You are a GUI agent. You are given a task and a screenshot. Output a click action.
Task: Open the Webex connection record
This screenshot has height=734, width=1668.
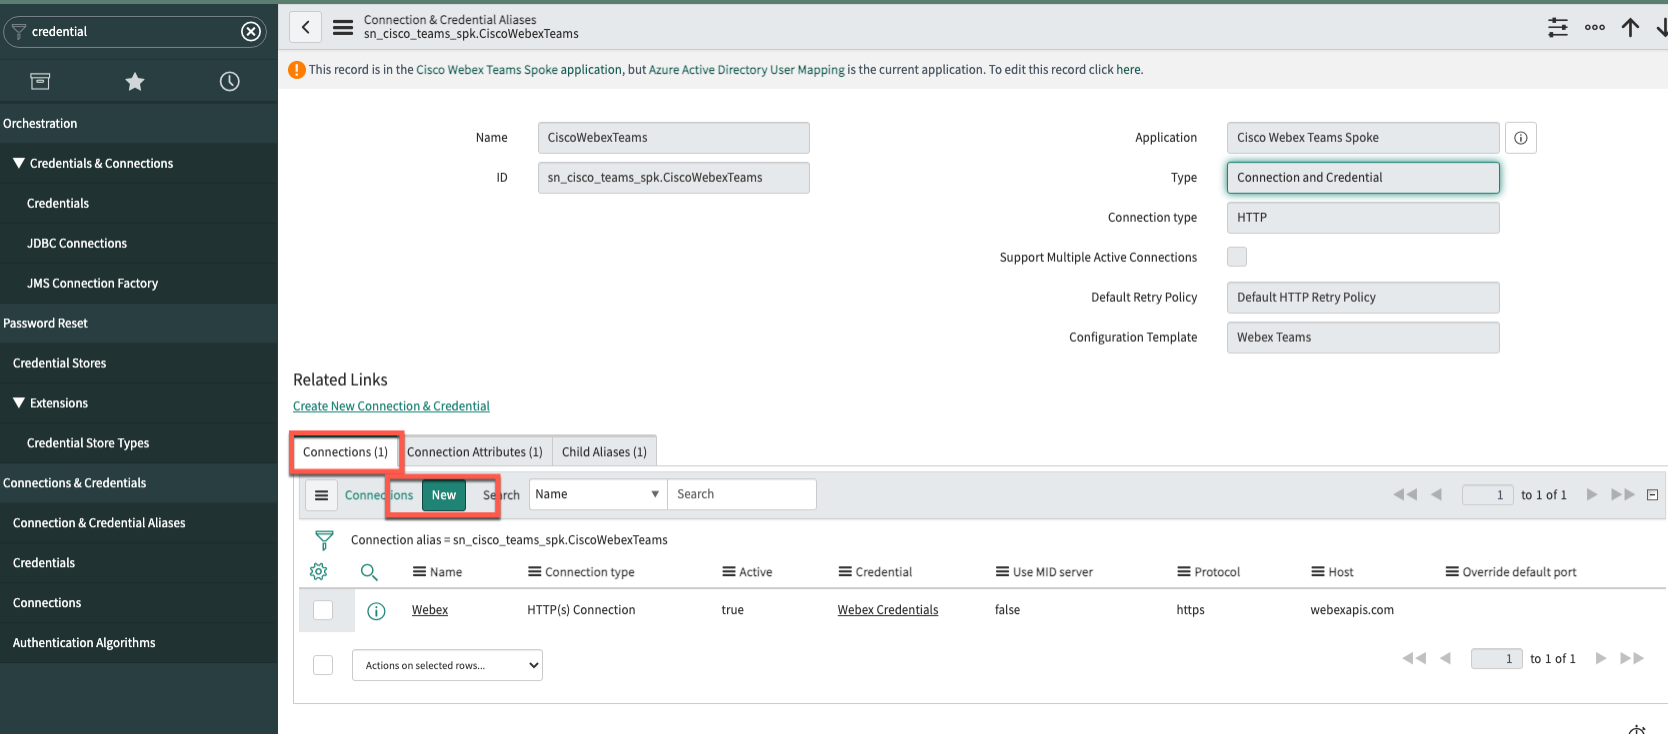pos(430,610)
